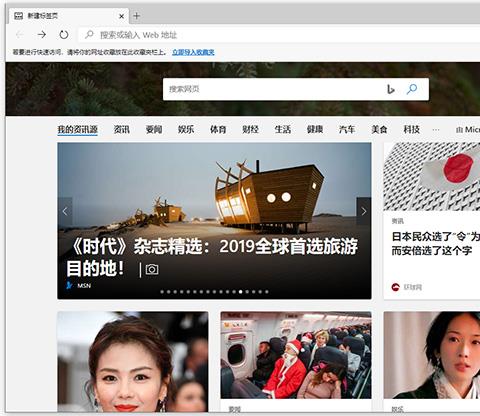Select the 我的资讯源 tab
Image resolution: width=480 pixels, height=416 pixels.
(x=77, y=129)
